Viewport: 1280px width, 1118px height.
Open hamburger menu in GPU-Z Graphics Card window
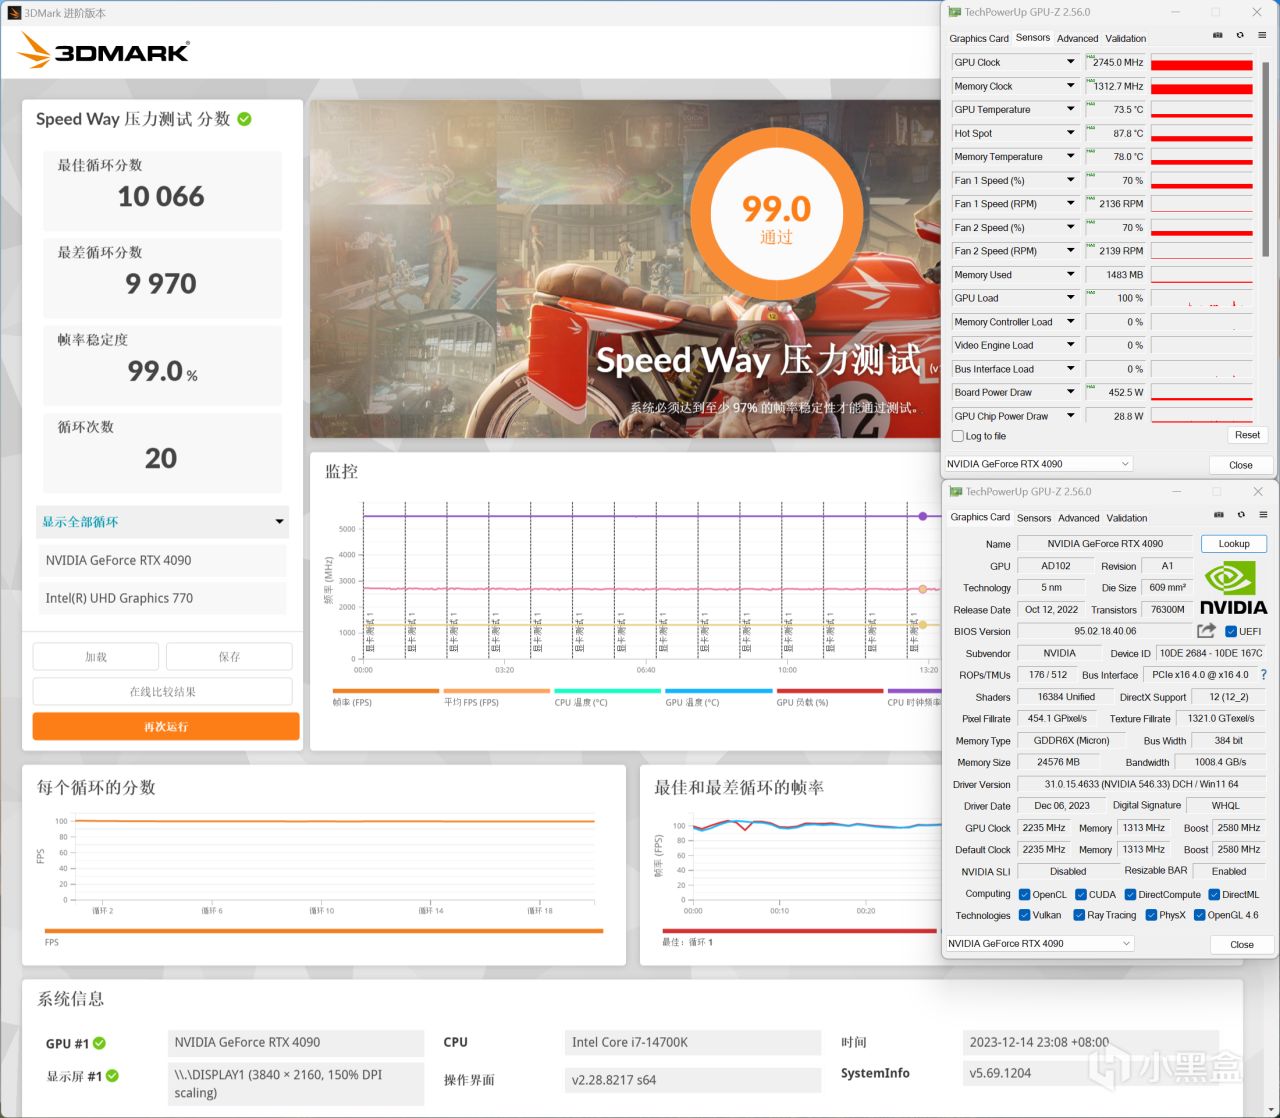[x=1263, y=515]
